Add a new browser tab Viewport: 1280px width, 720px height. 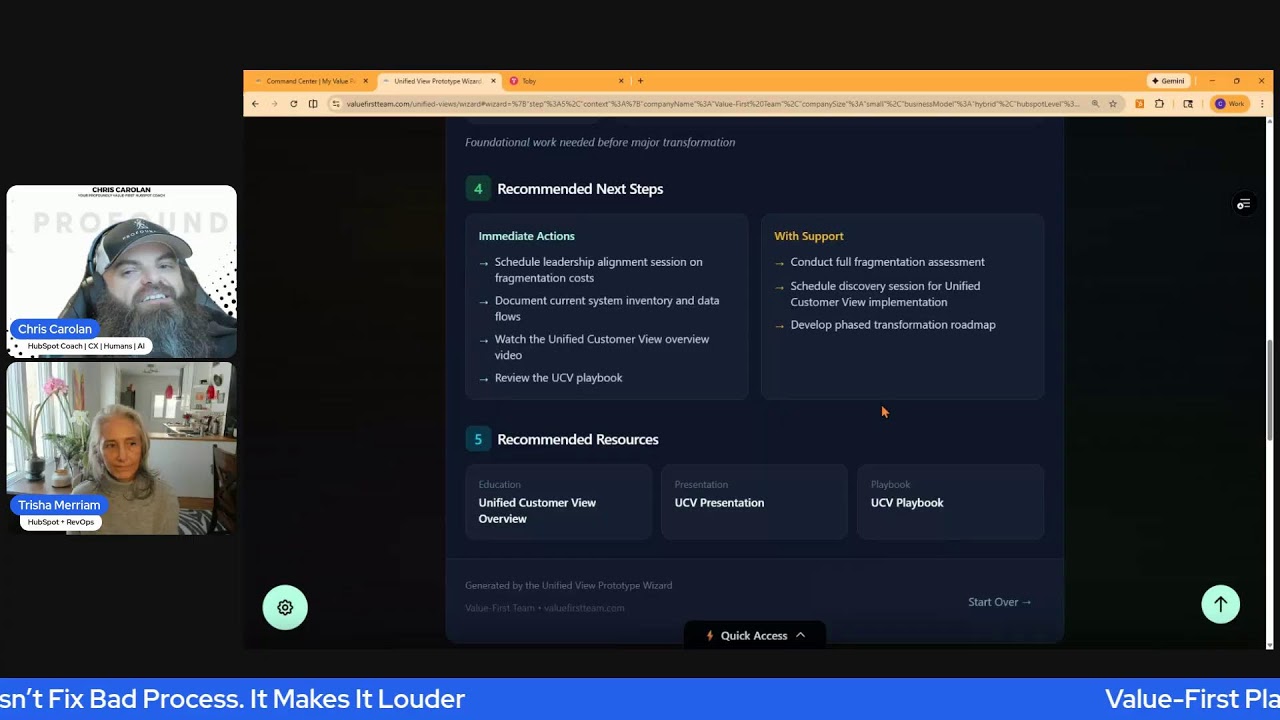(x=640, y=81)
